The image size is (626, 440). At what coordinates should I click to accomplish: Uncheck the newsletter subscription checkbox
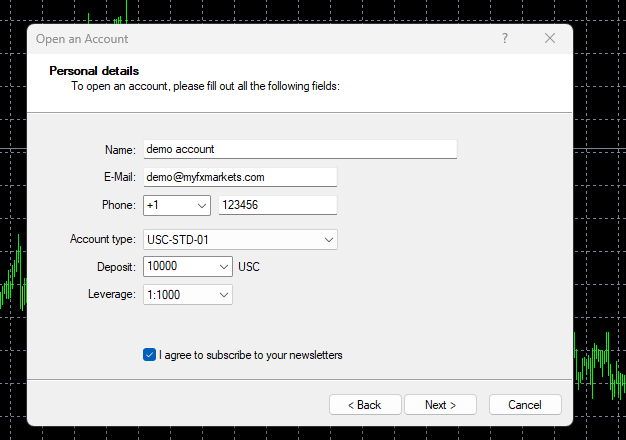[150, 355]
